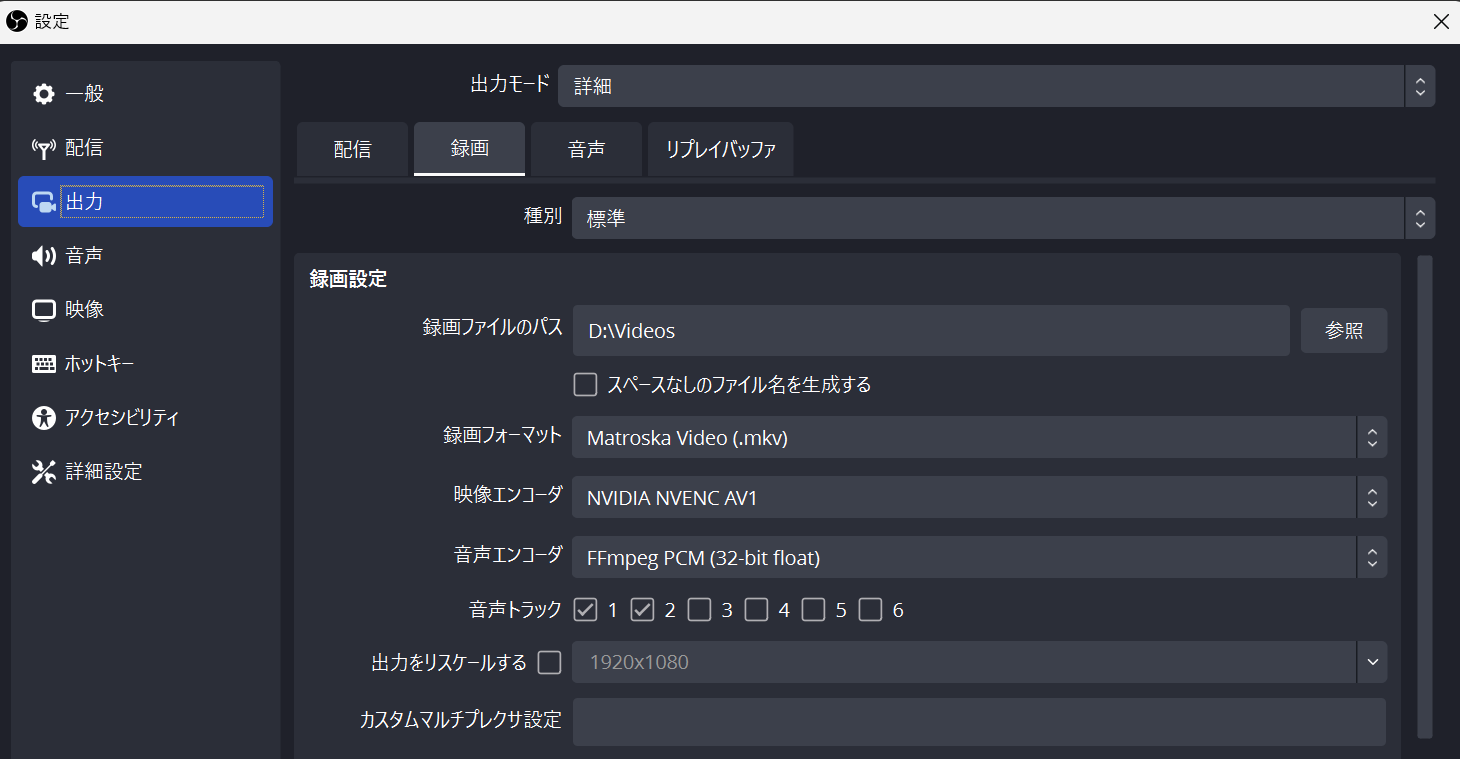Switch to the 音声 output tab
1460x759 pixels.
[586, 150]
